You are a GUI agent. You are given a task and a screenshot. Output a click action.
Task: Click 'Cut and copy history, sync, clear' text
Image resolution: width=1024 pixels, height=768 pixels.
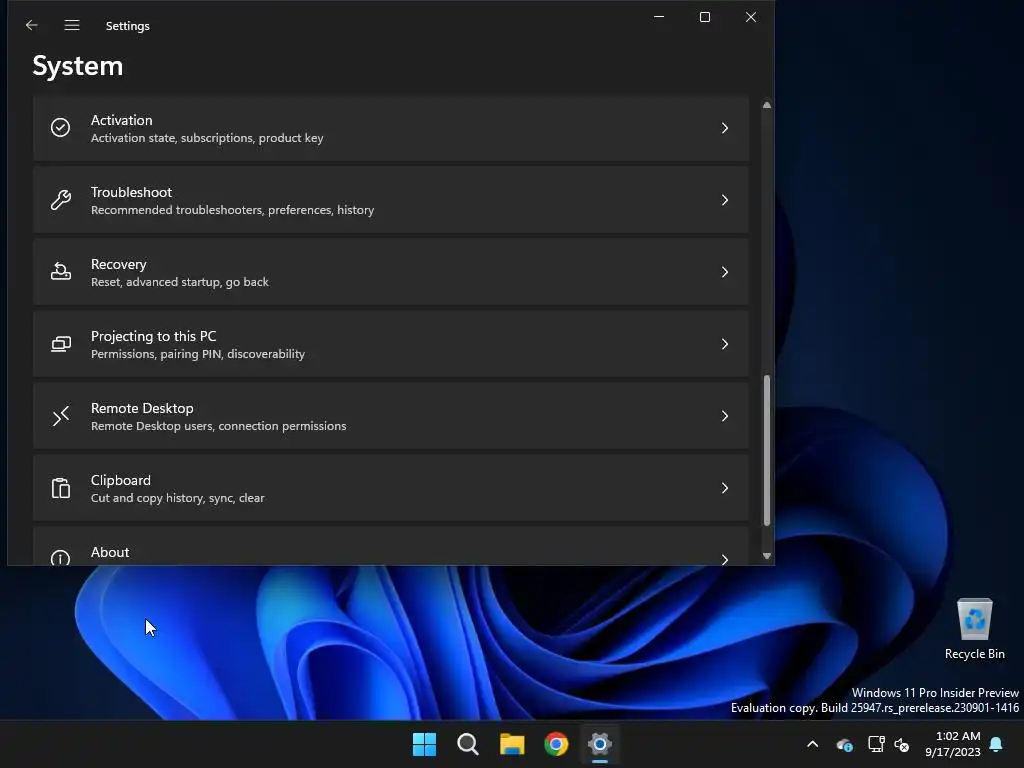point(178,498)
